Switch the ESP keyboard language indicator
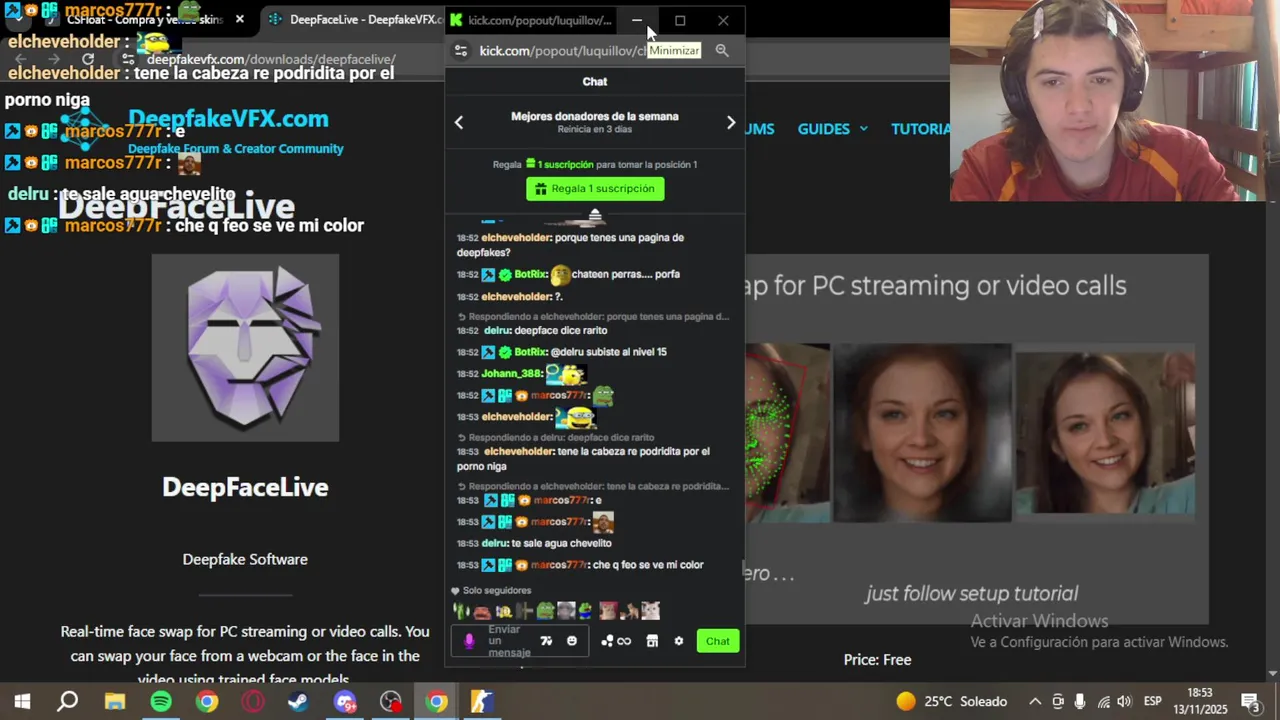Viewport: 1280px width, 720px height. tap(1152, 702)
